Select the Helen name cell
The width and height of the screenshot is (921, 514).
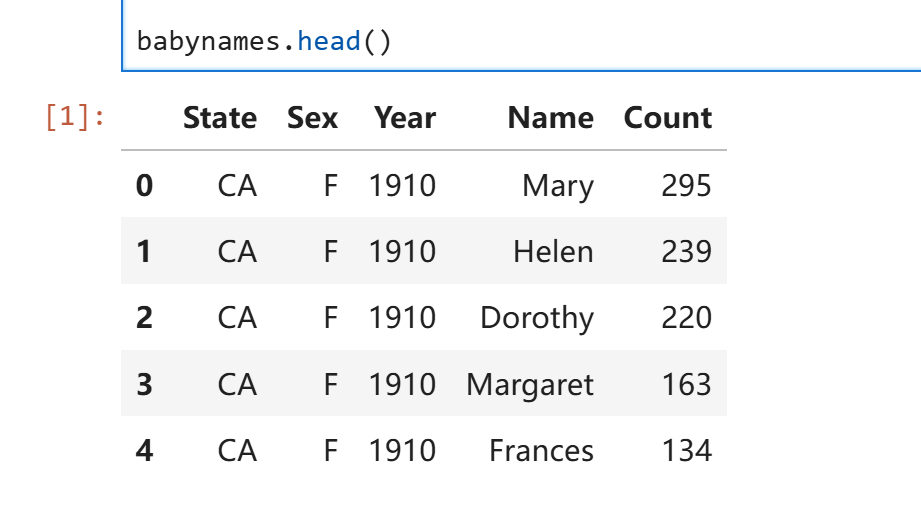point(553,251)
